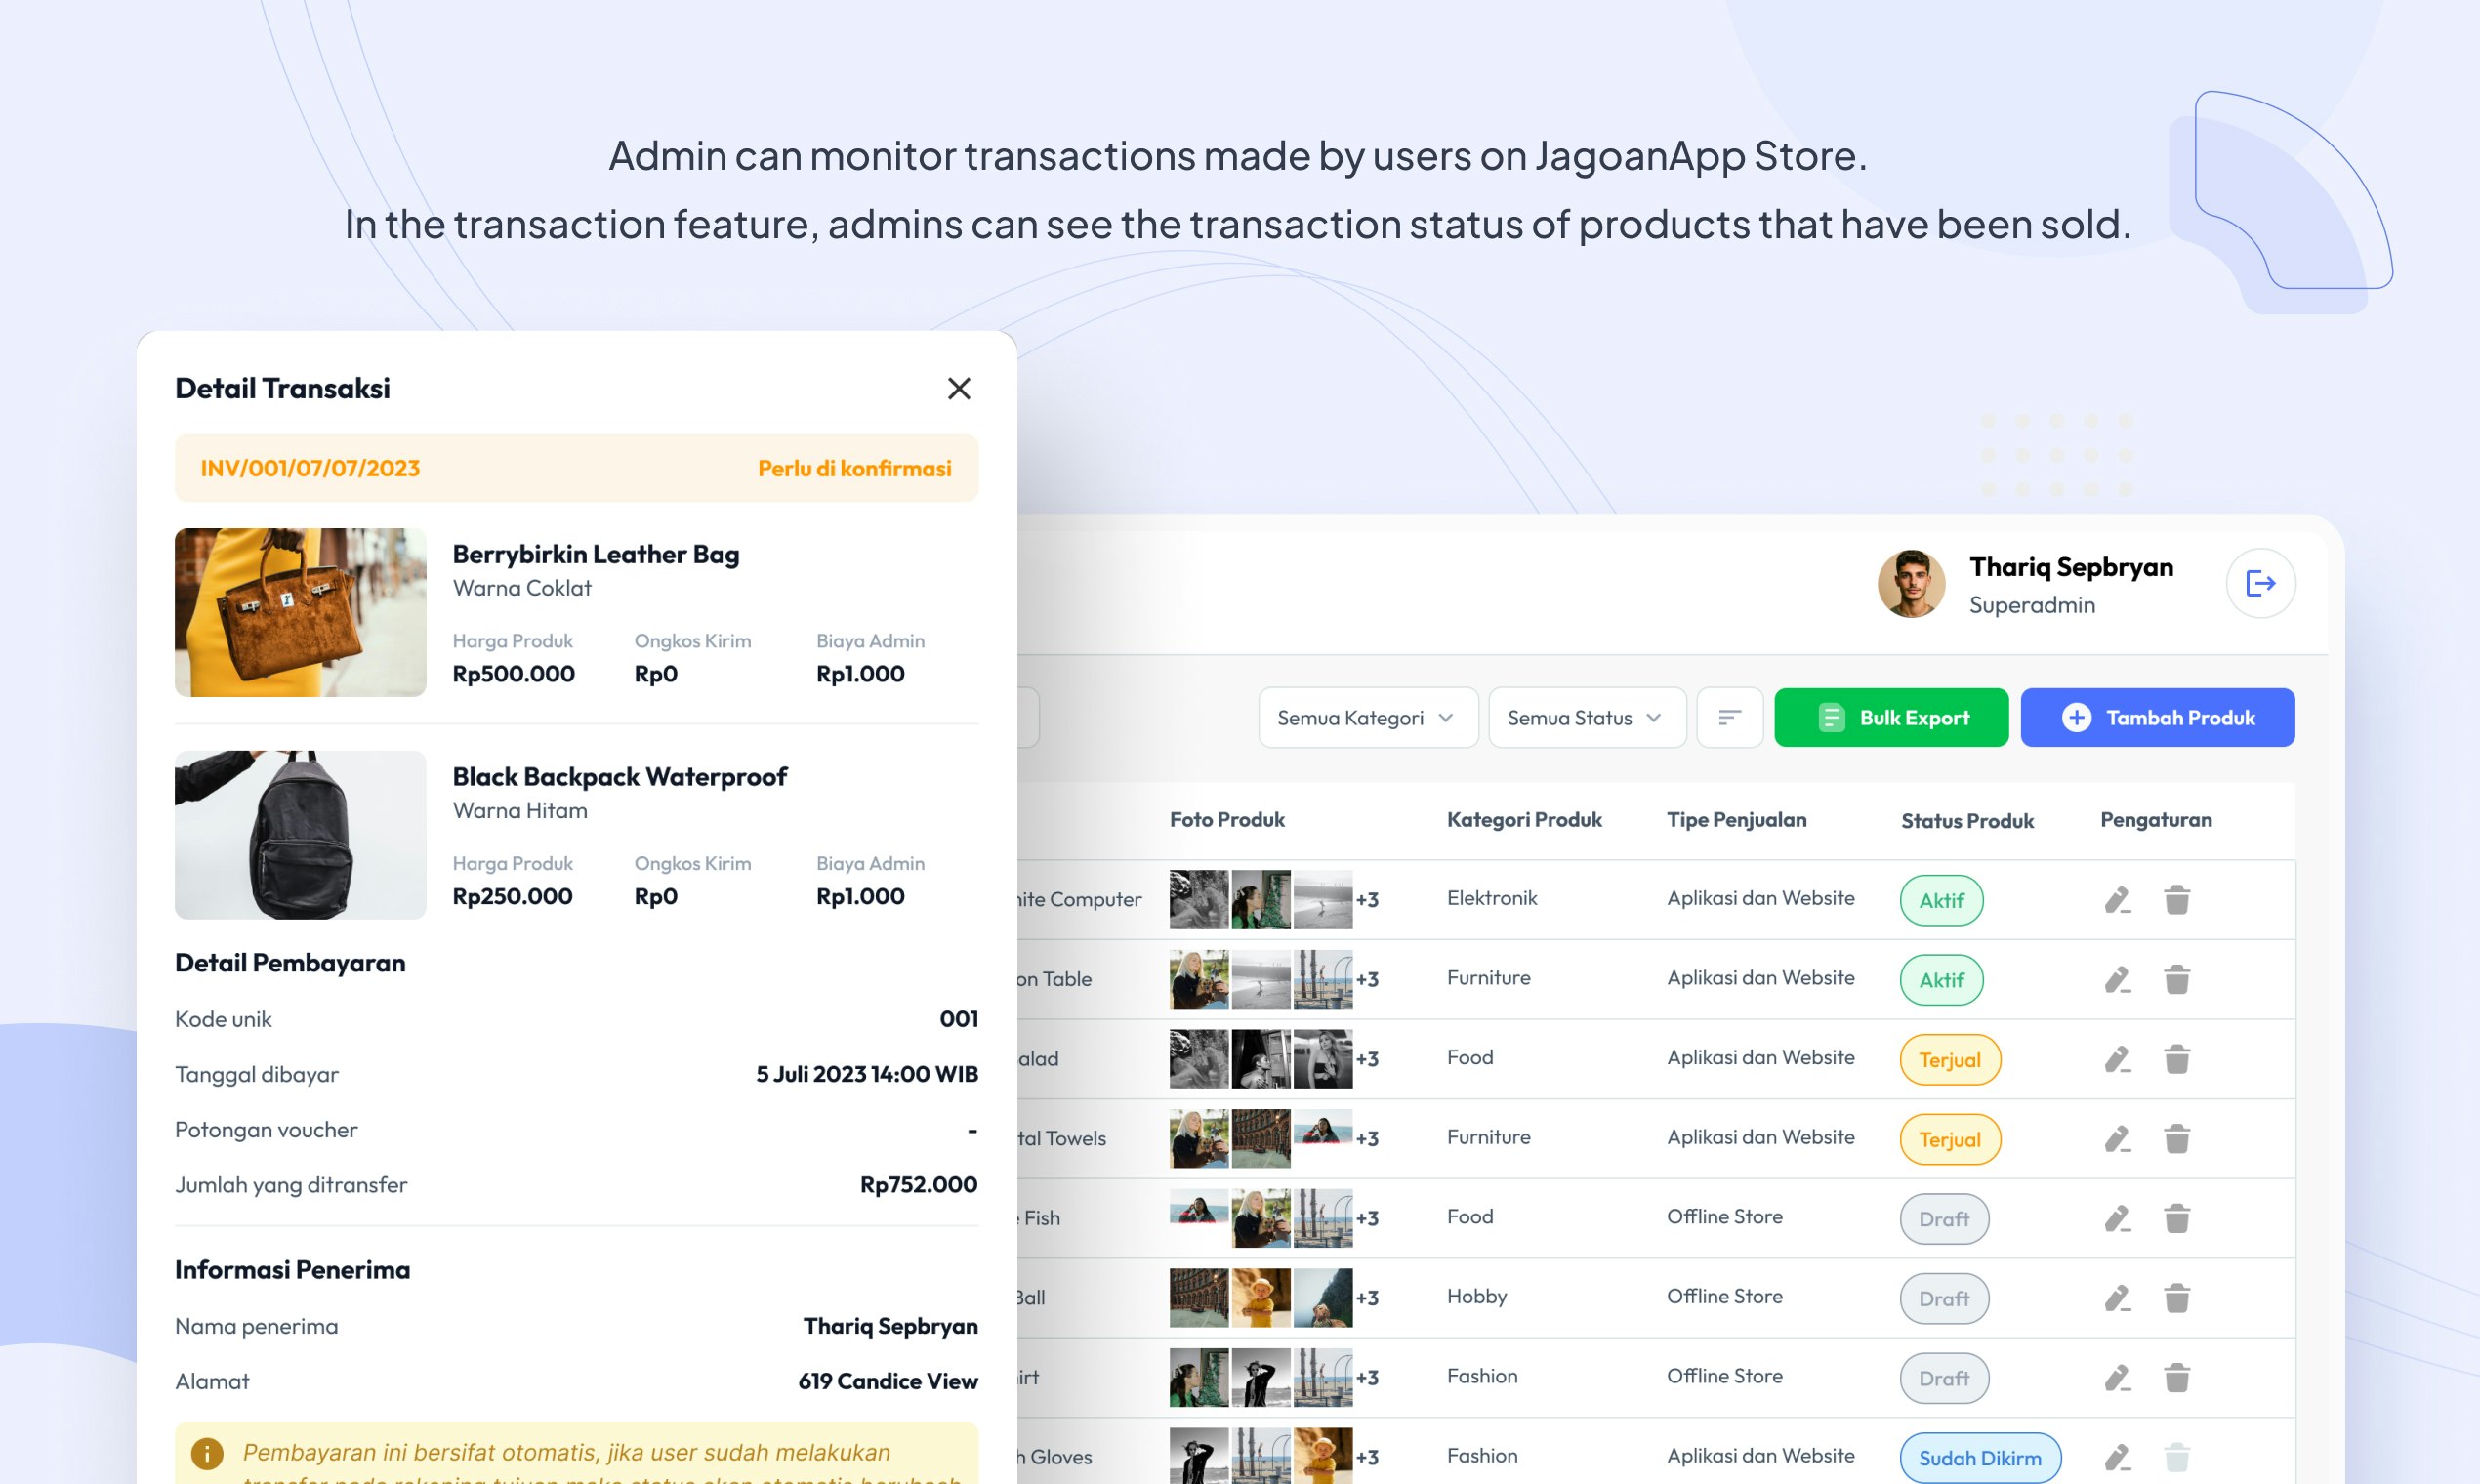Viewport: 2480px width, 1484px height.
Task: Edit the Furniture Terjual product row
Action: [x=2117, y=1139]
